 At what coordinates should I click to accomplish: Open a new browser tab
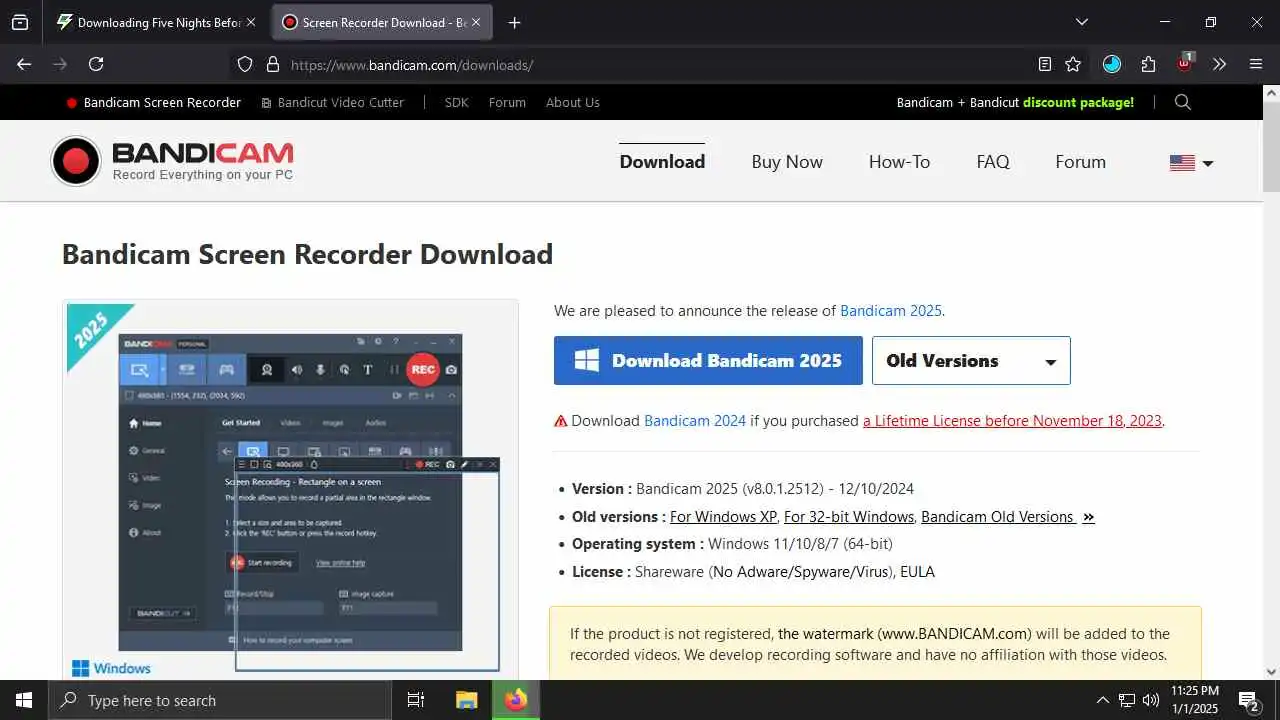(514, 22)
